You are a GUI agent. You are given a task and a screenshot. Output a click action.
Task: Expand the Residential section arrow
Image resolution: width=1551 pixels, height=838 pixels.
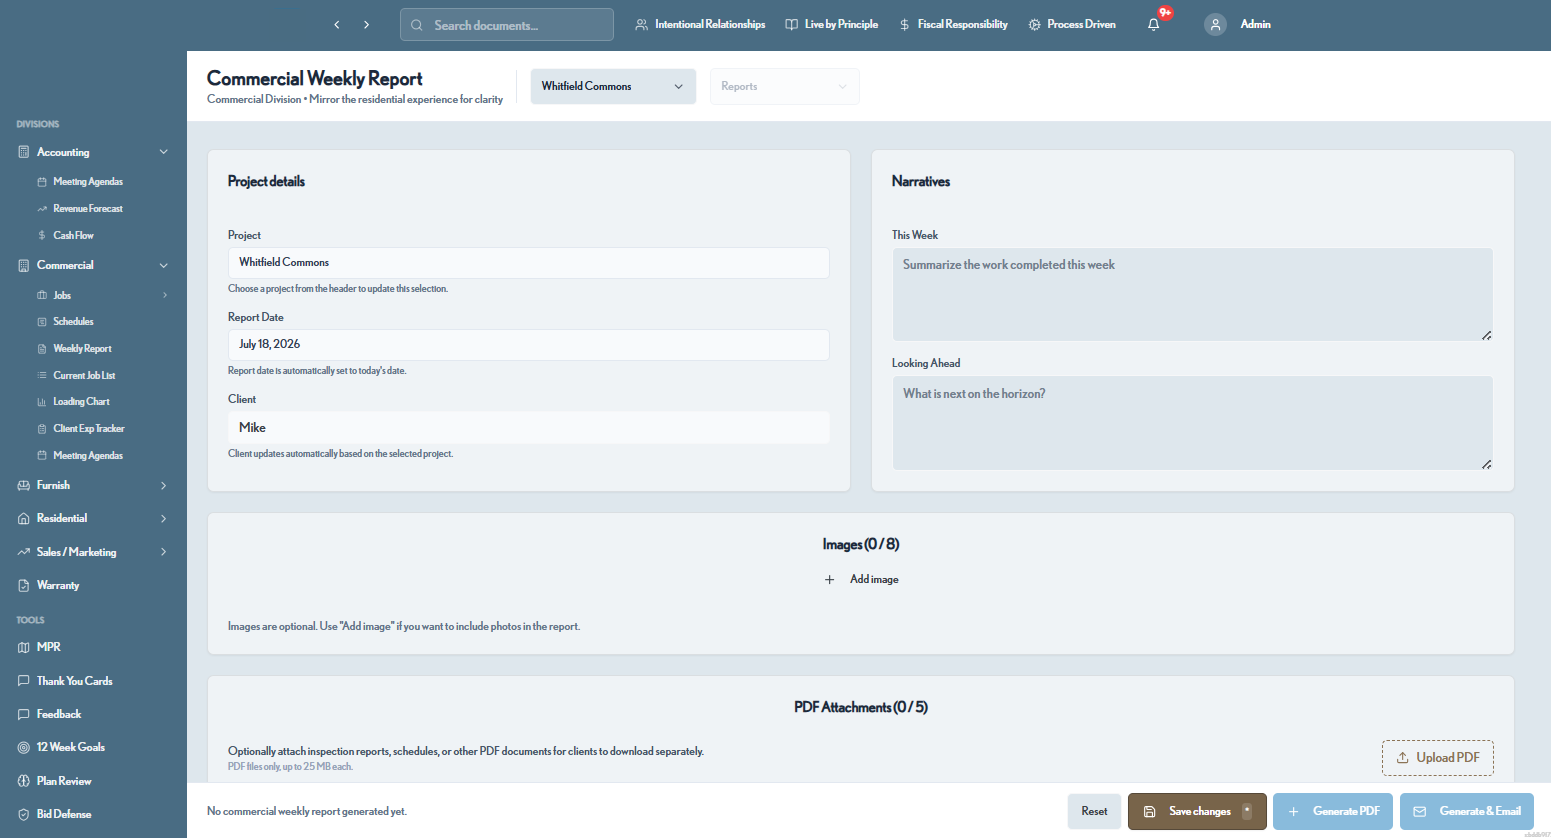tap(164, 518)
